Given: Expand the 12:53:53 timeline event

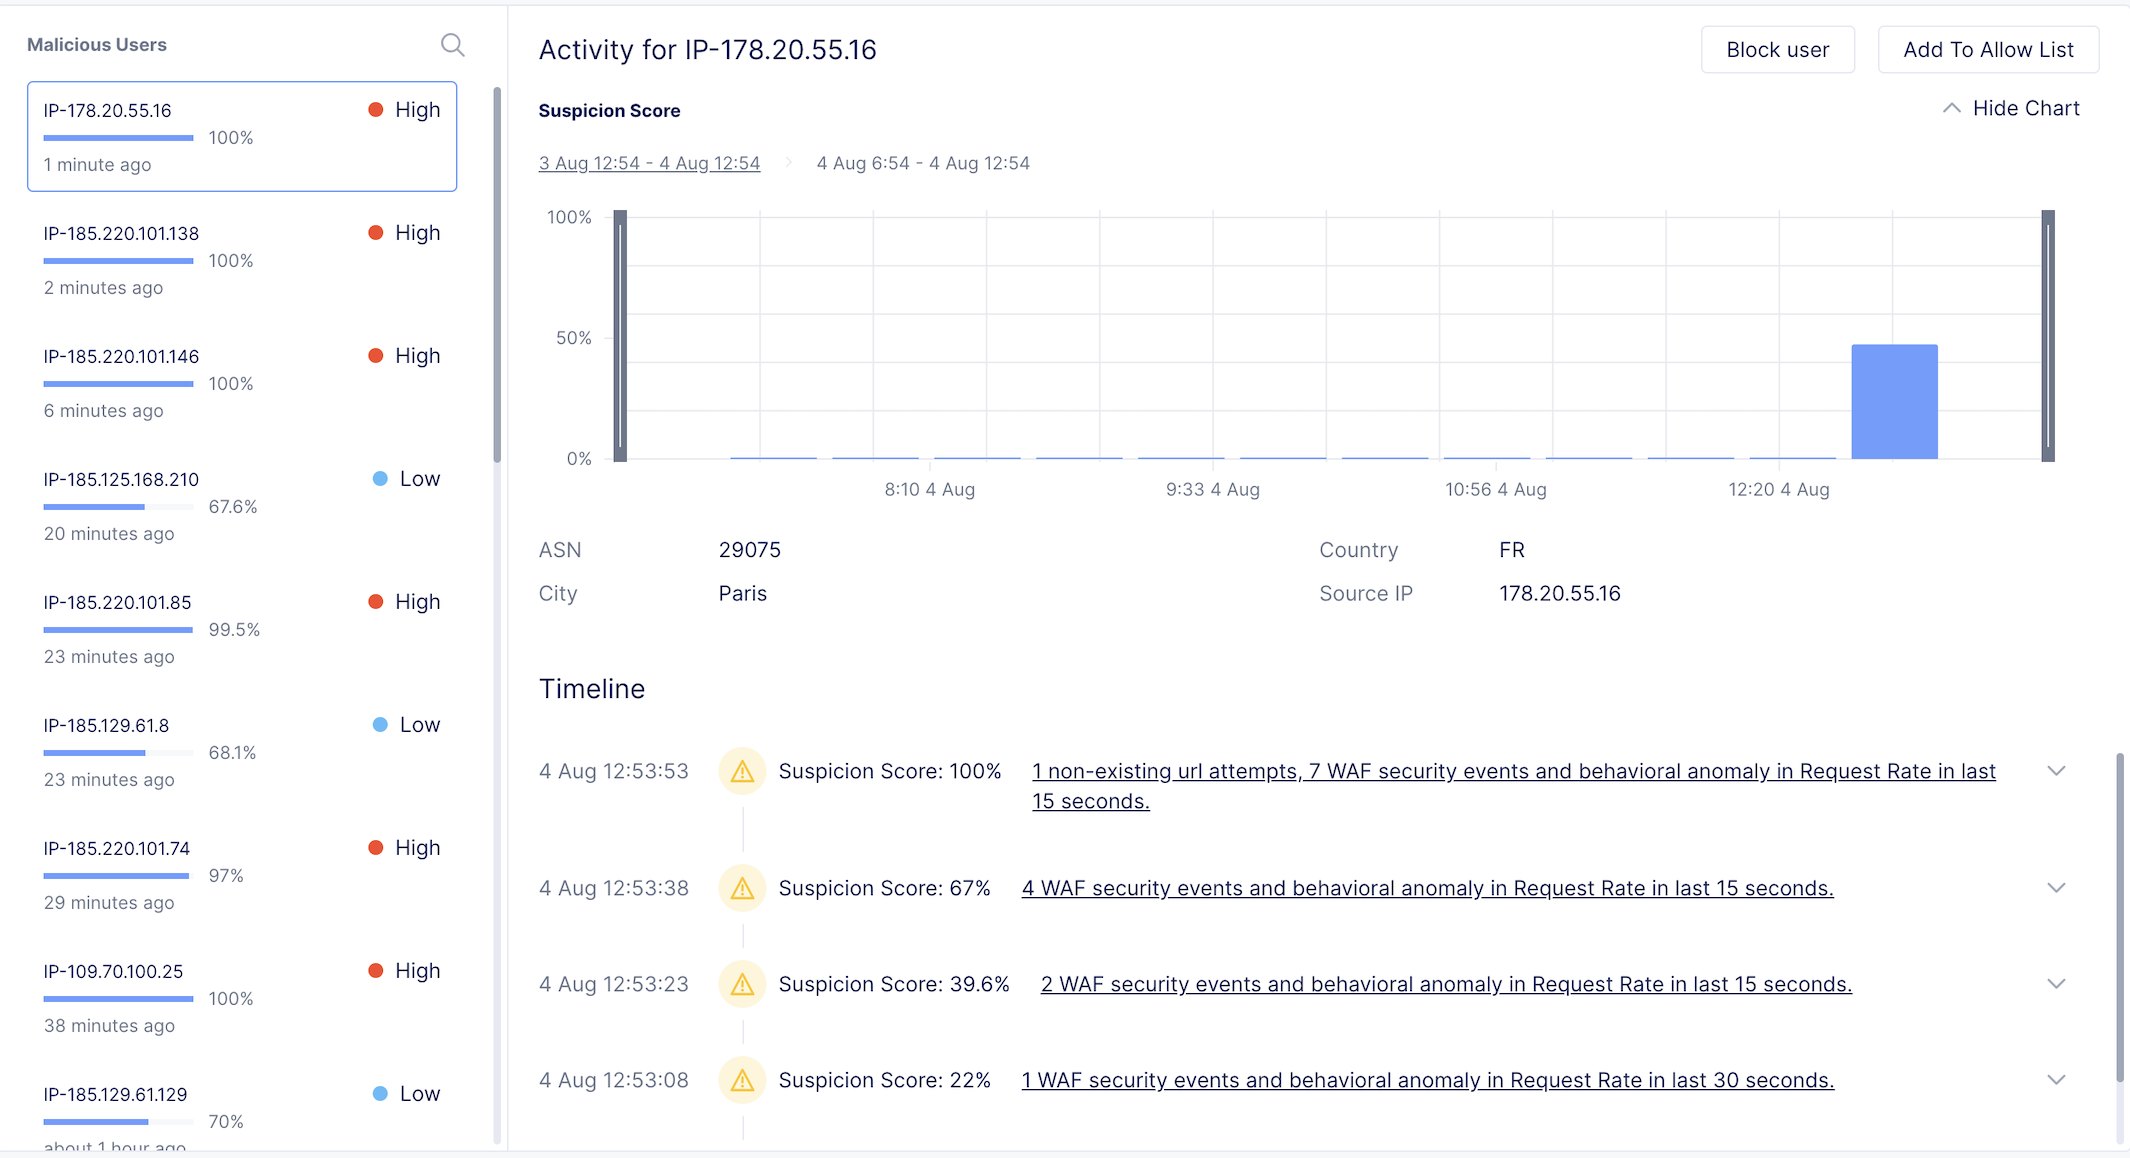Looking at the screenshot, I should point(2056,771).
